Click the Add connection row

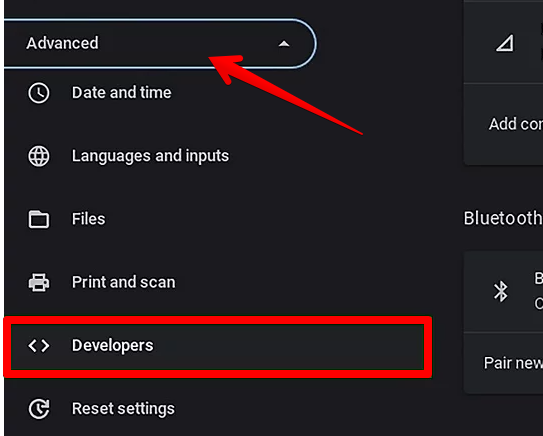(x=503, y=124)
